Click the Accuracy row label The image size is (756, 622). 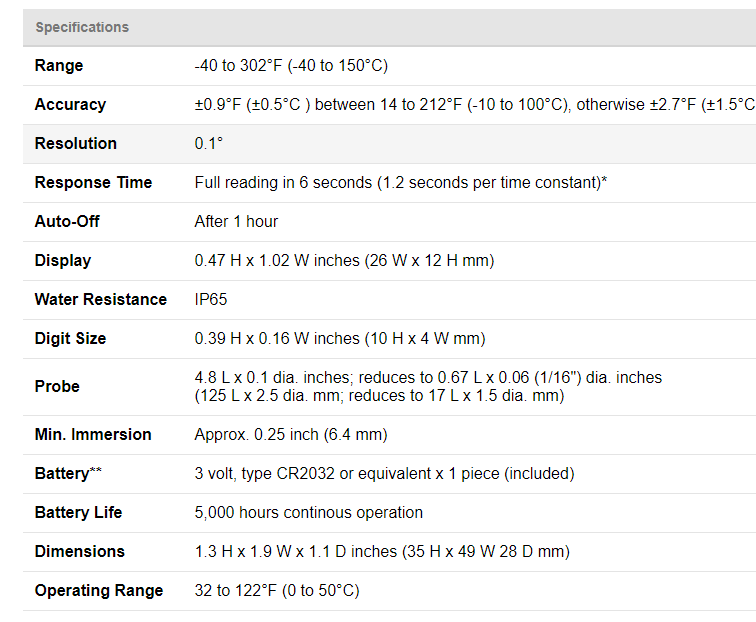(70, 105)
